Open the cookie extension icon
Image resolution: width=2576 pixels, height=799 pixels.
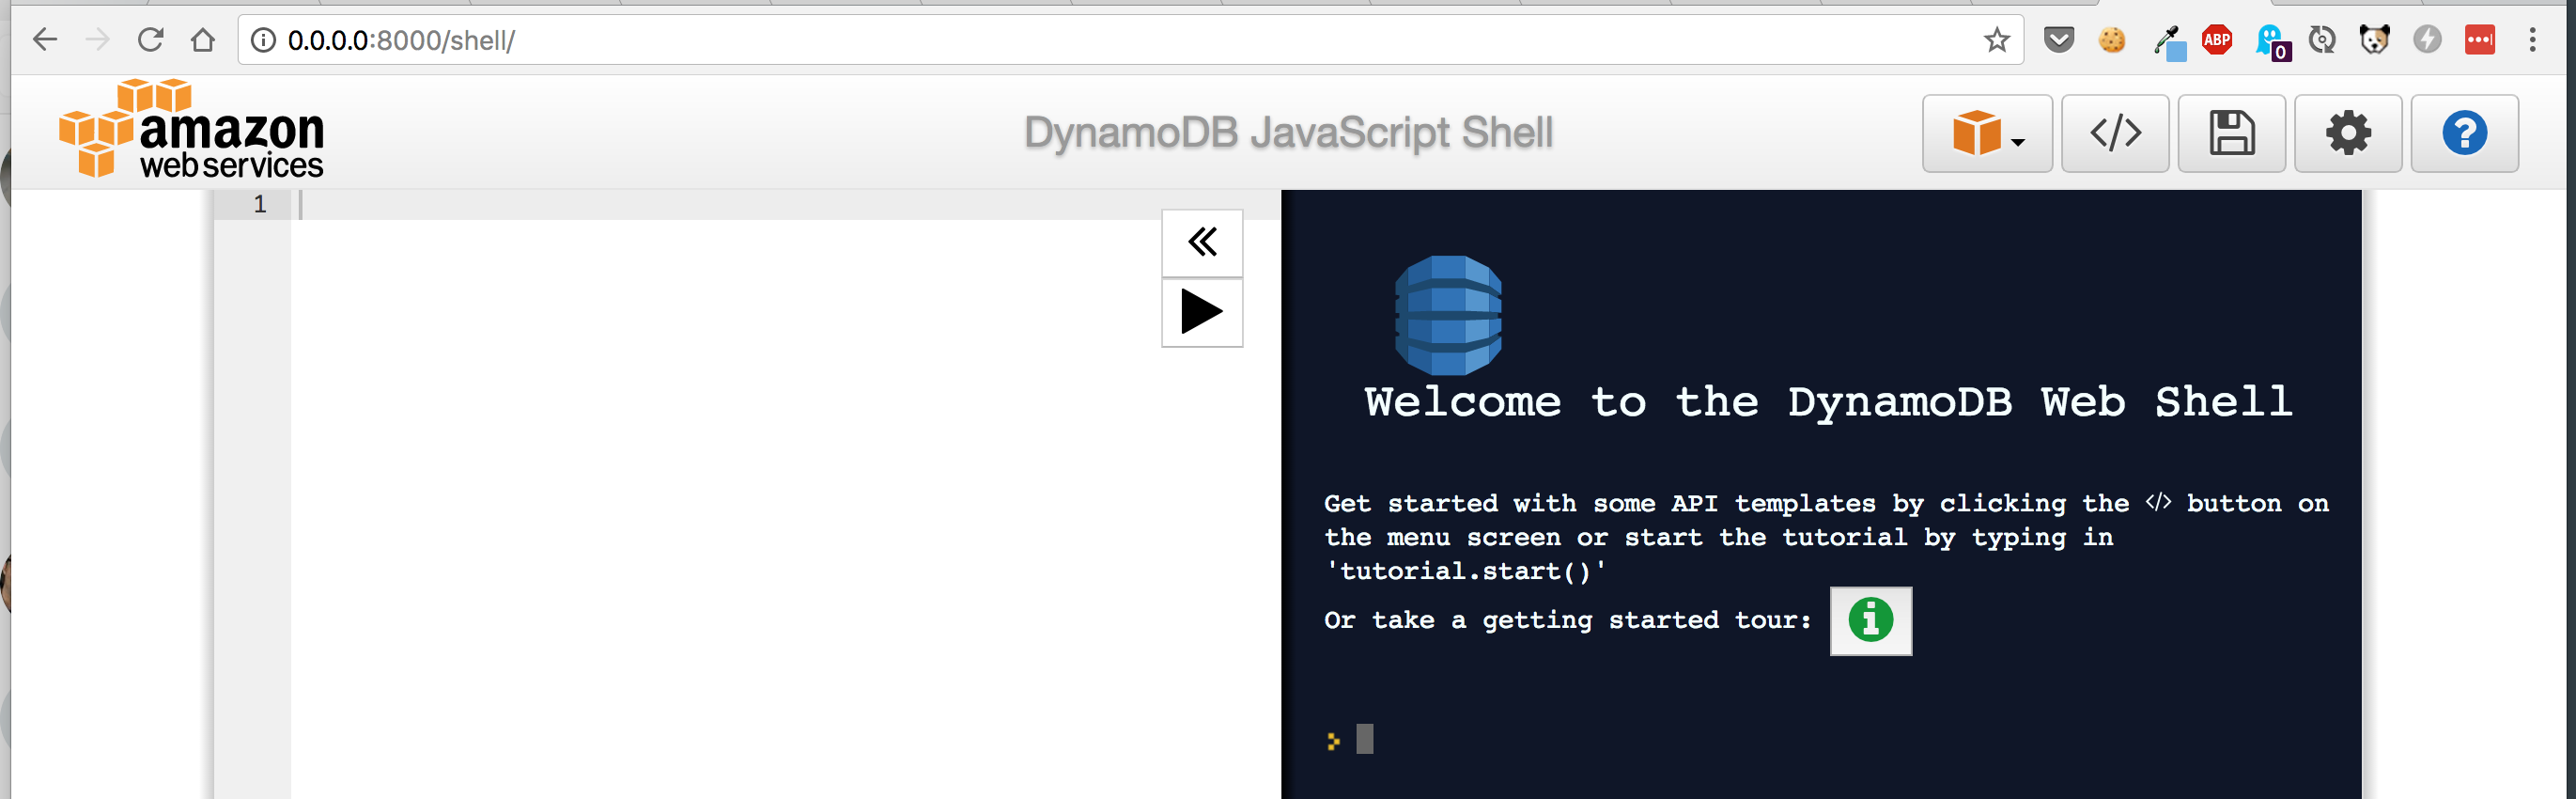click(x=2111, y=40)
